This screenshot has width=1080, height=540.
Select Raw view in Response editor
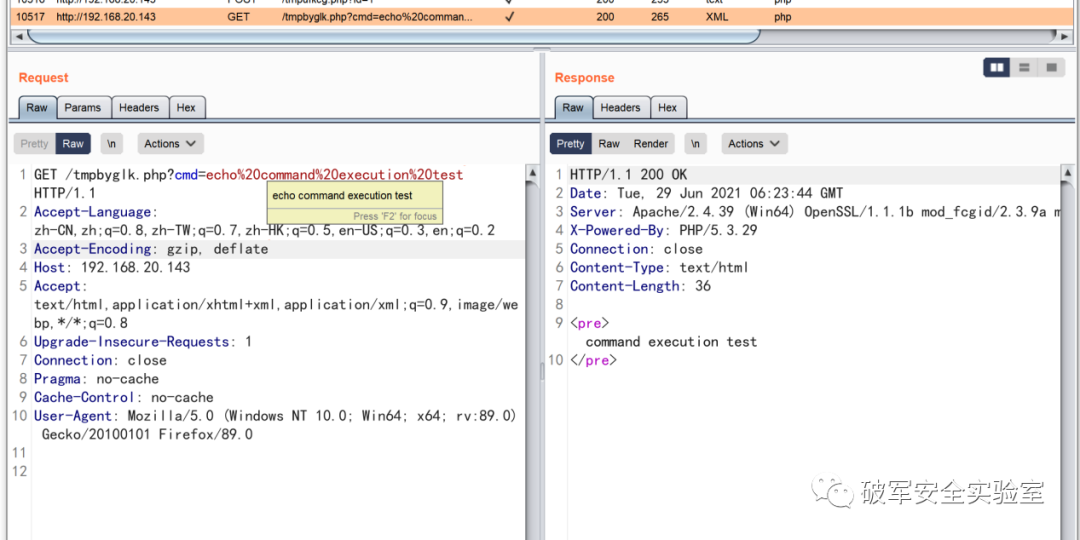[x=609, y=143]
